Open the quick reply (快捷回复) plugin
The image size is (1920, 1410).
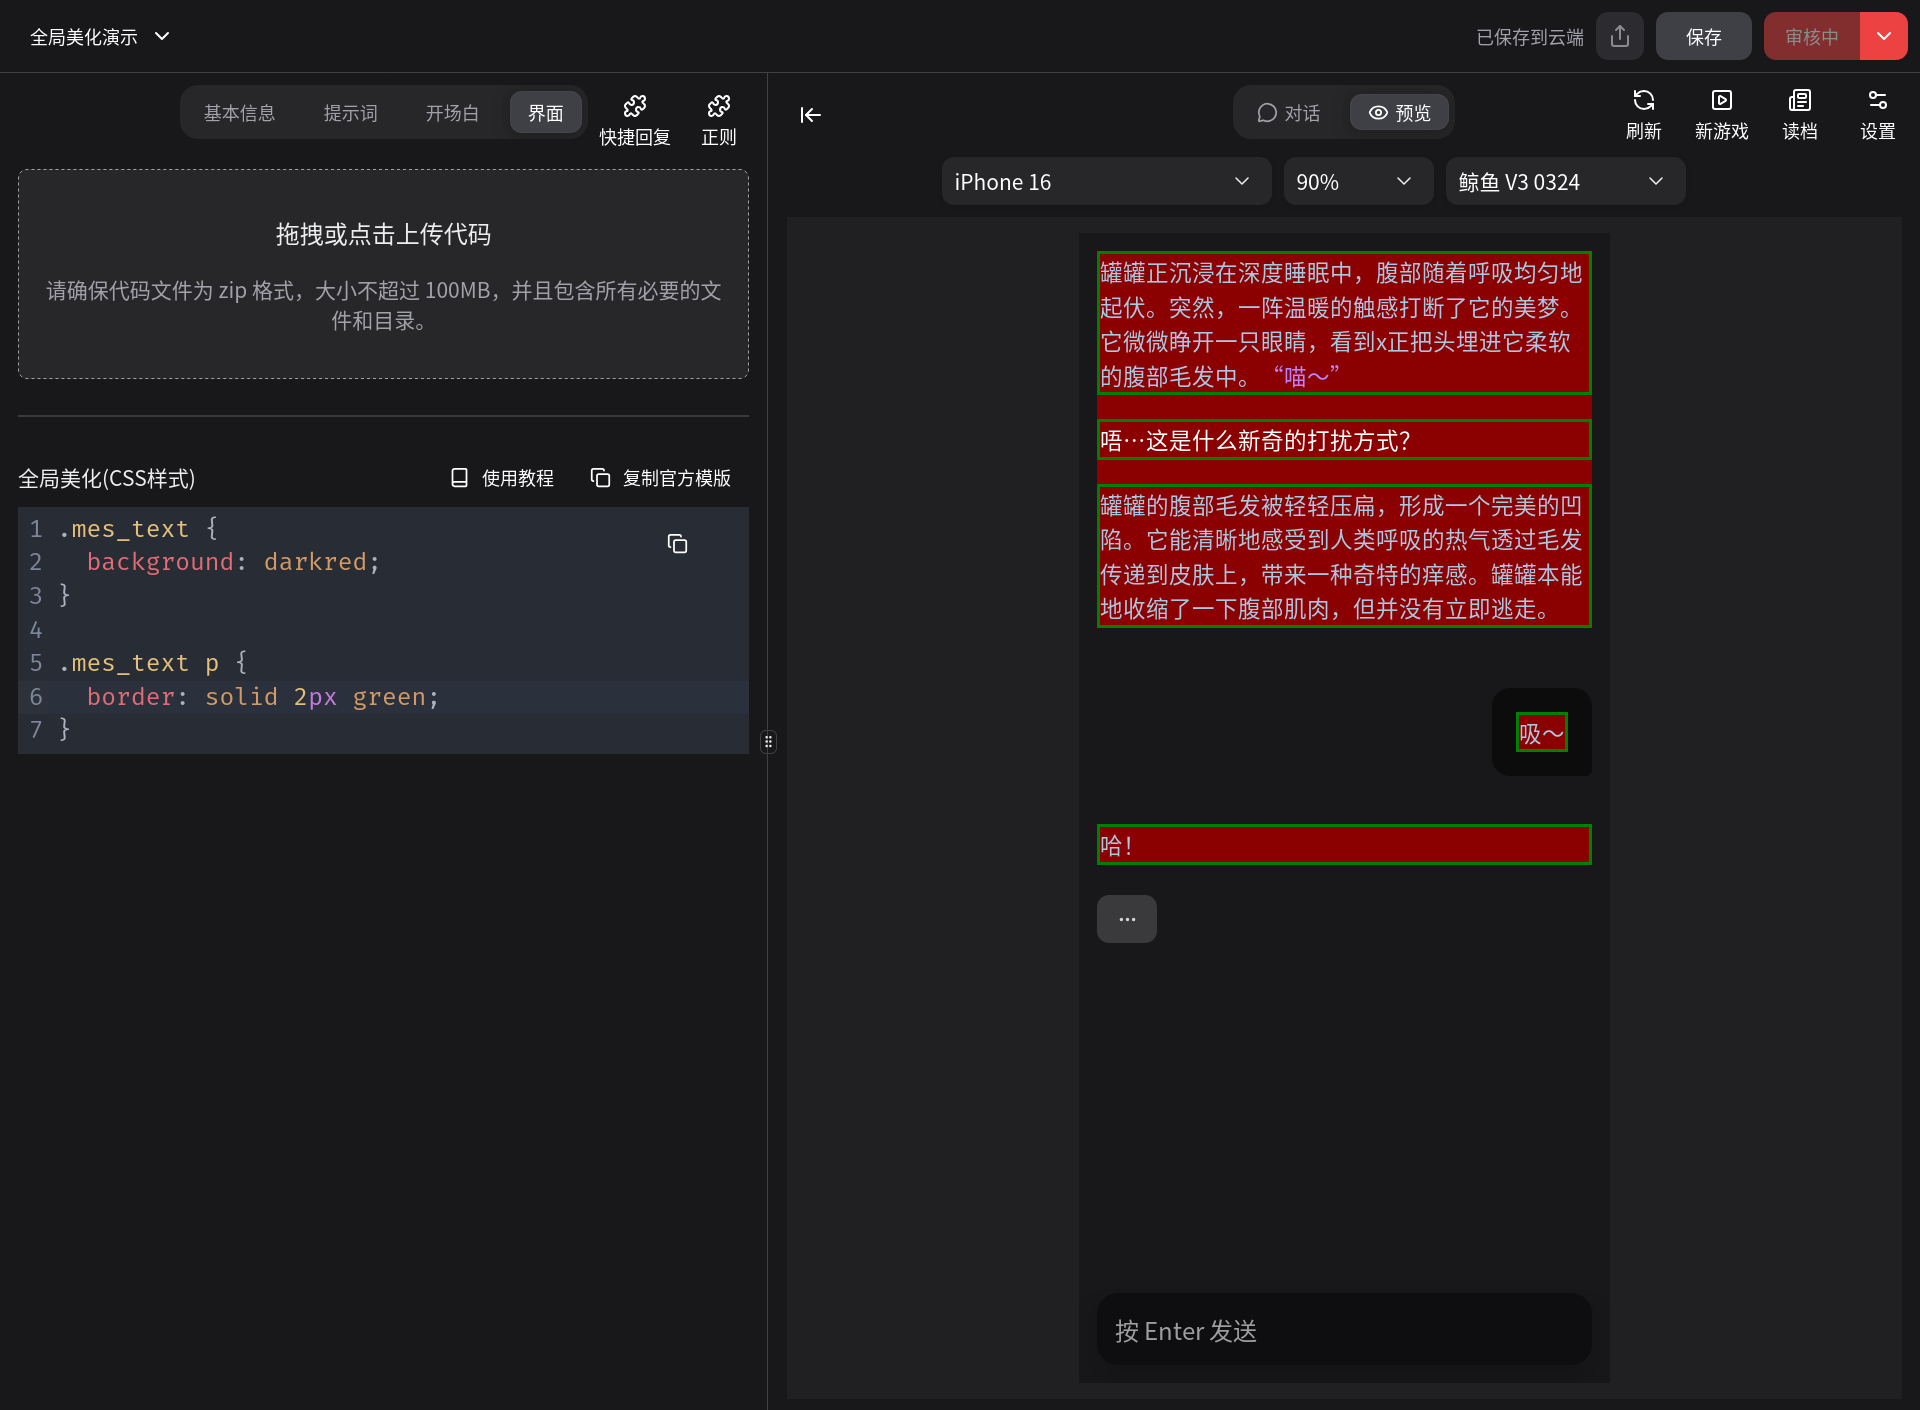tap(634, 119)
